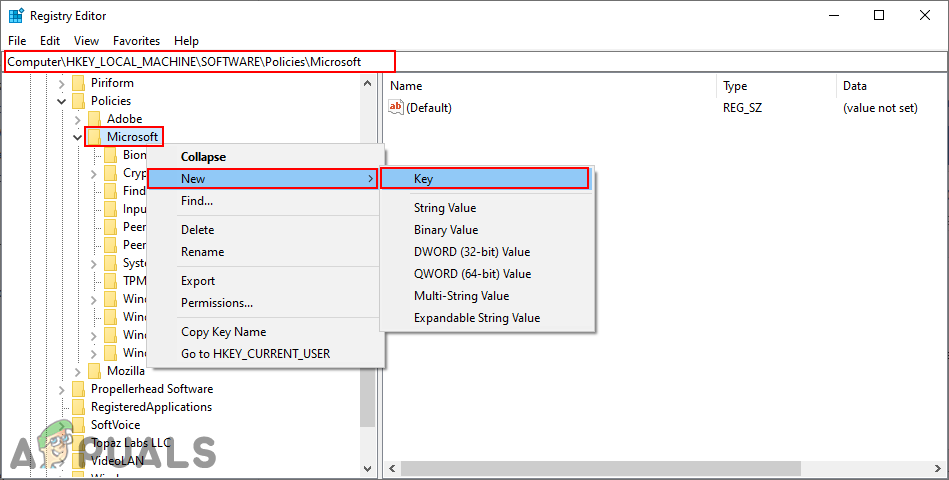The width and height of the screenshot is (949, 480).
Task: Select the SoftVoice key
Action: pos(115,425)
